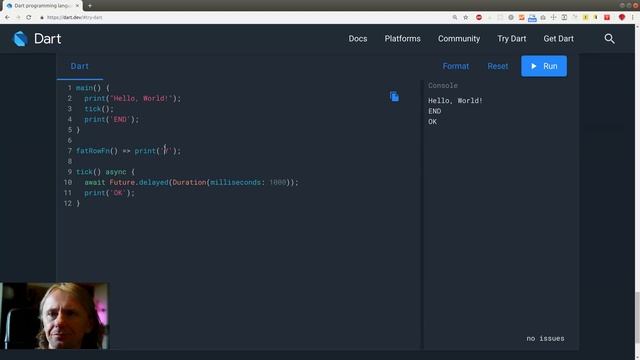
Task: Open the browser three-dot menu
Action: [x=633, y=18]
